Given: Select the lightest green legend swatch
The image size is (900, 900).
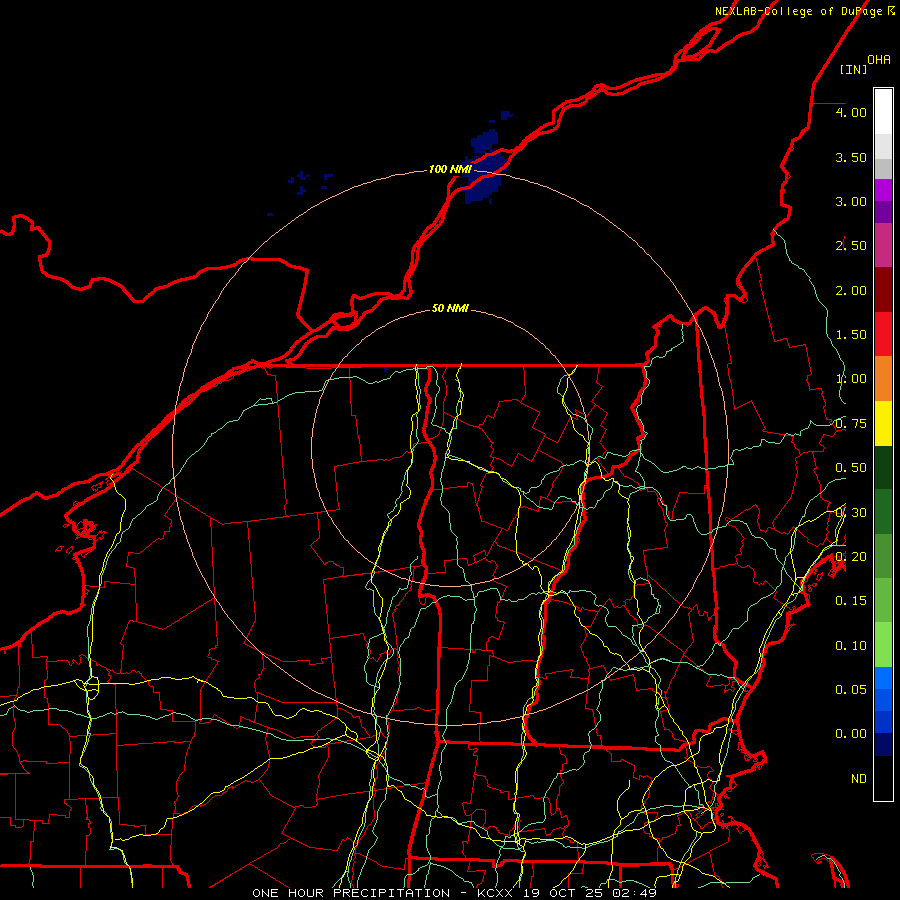Looking at the screenshot, I should click(883, 645).
